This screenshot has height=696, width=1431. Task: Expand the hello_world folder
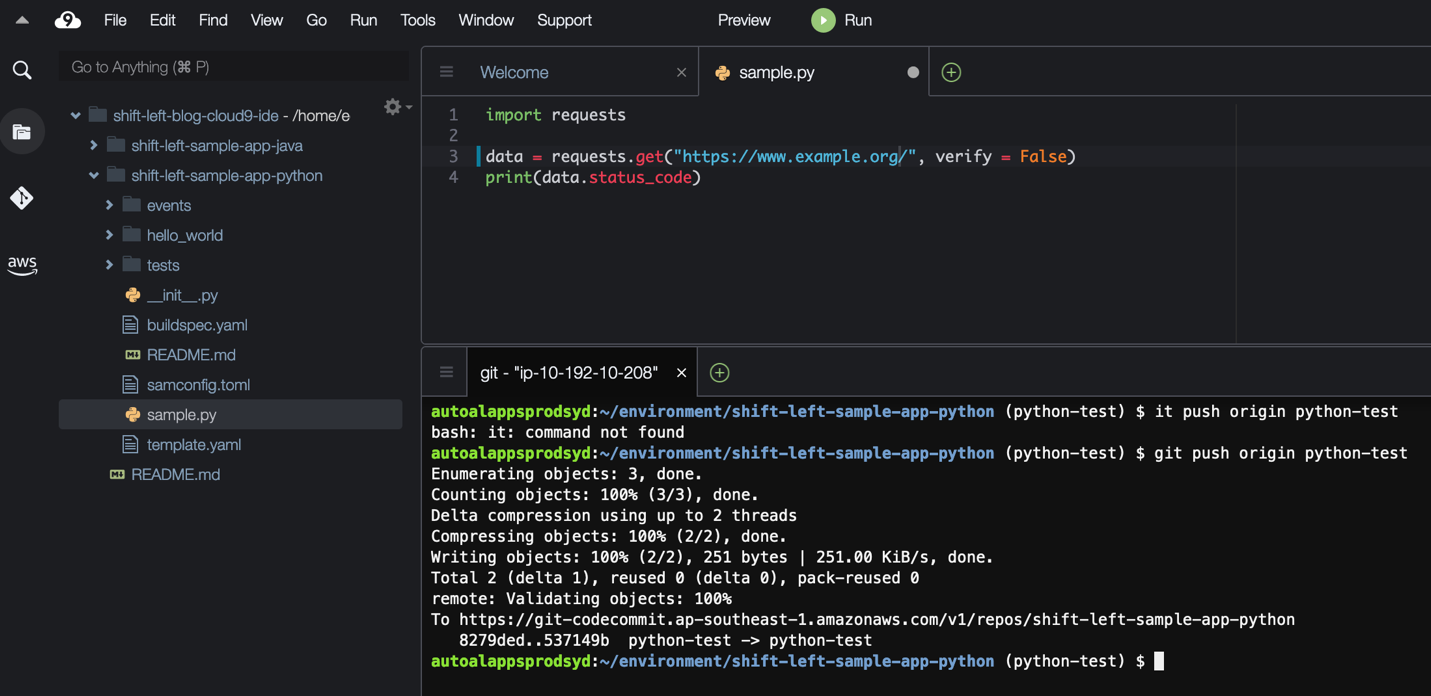[110, 236]
